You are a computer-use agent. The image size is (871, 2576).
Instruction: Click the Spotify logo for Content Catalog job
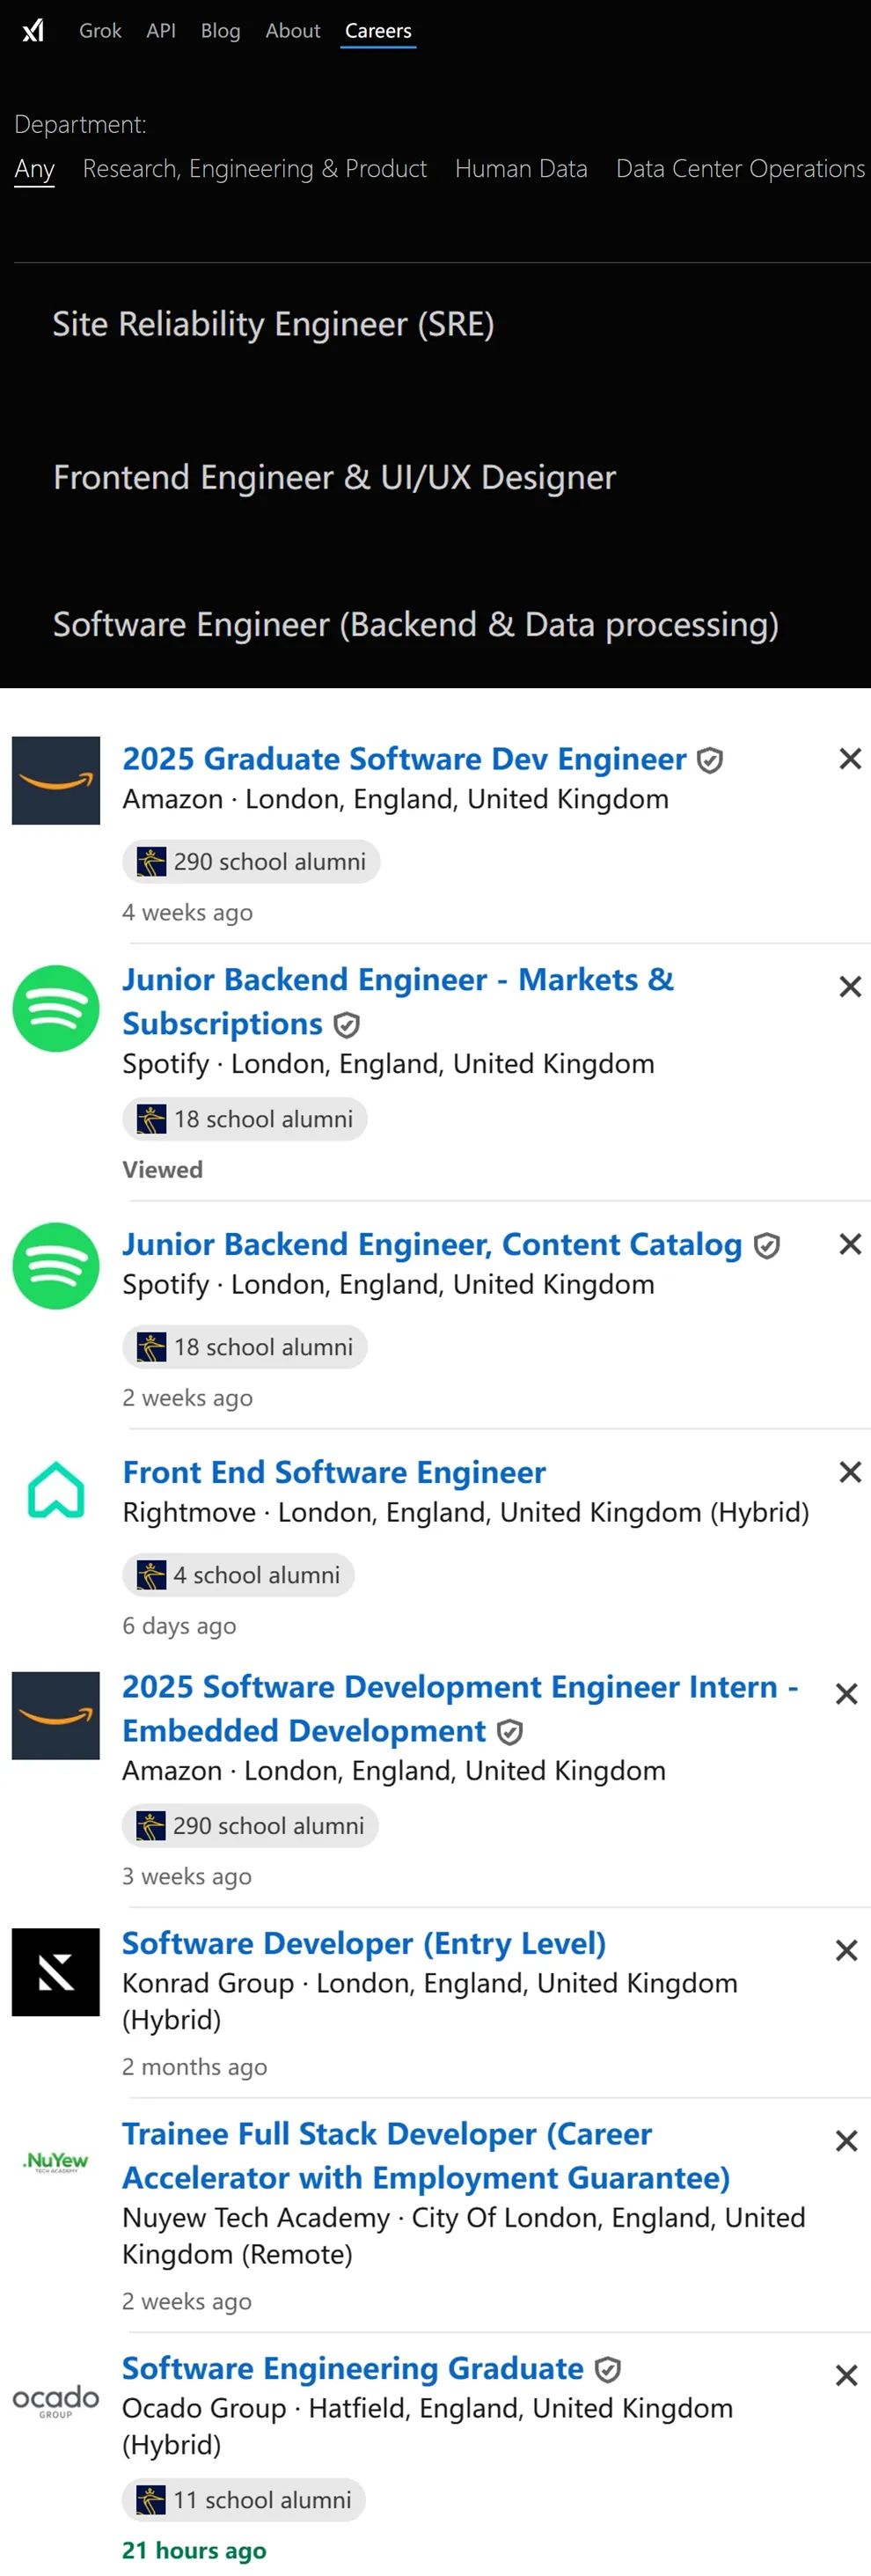56,1266
